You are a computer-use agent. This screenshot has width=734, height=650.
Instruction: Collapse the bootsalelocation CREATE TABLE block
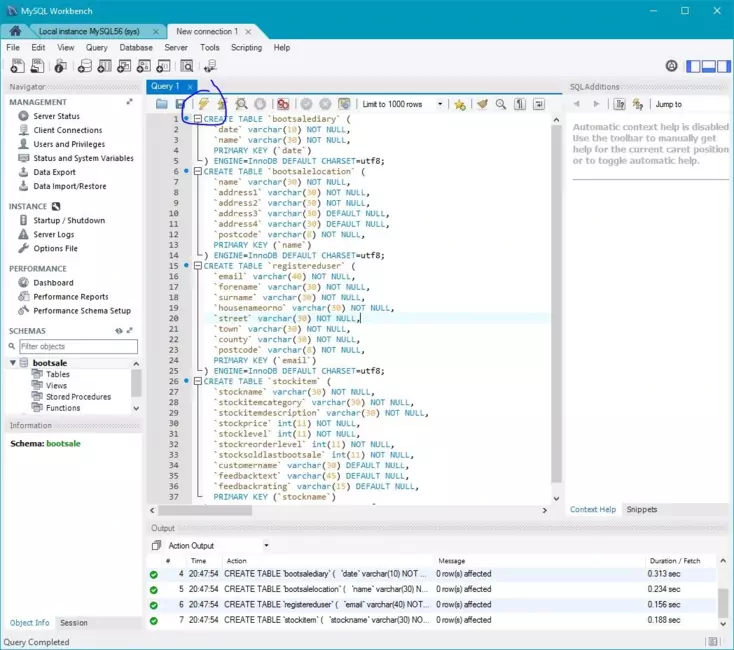click(198, 171)
